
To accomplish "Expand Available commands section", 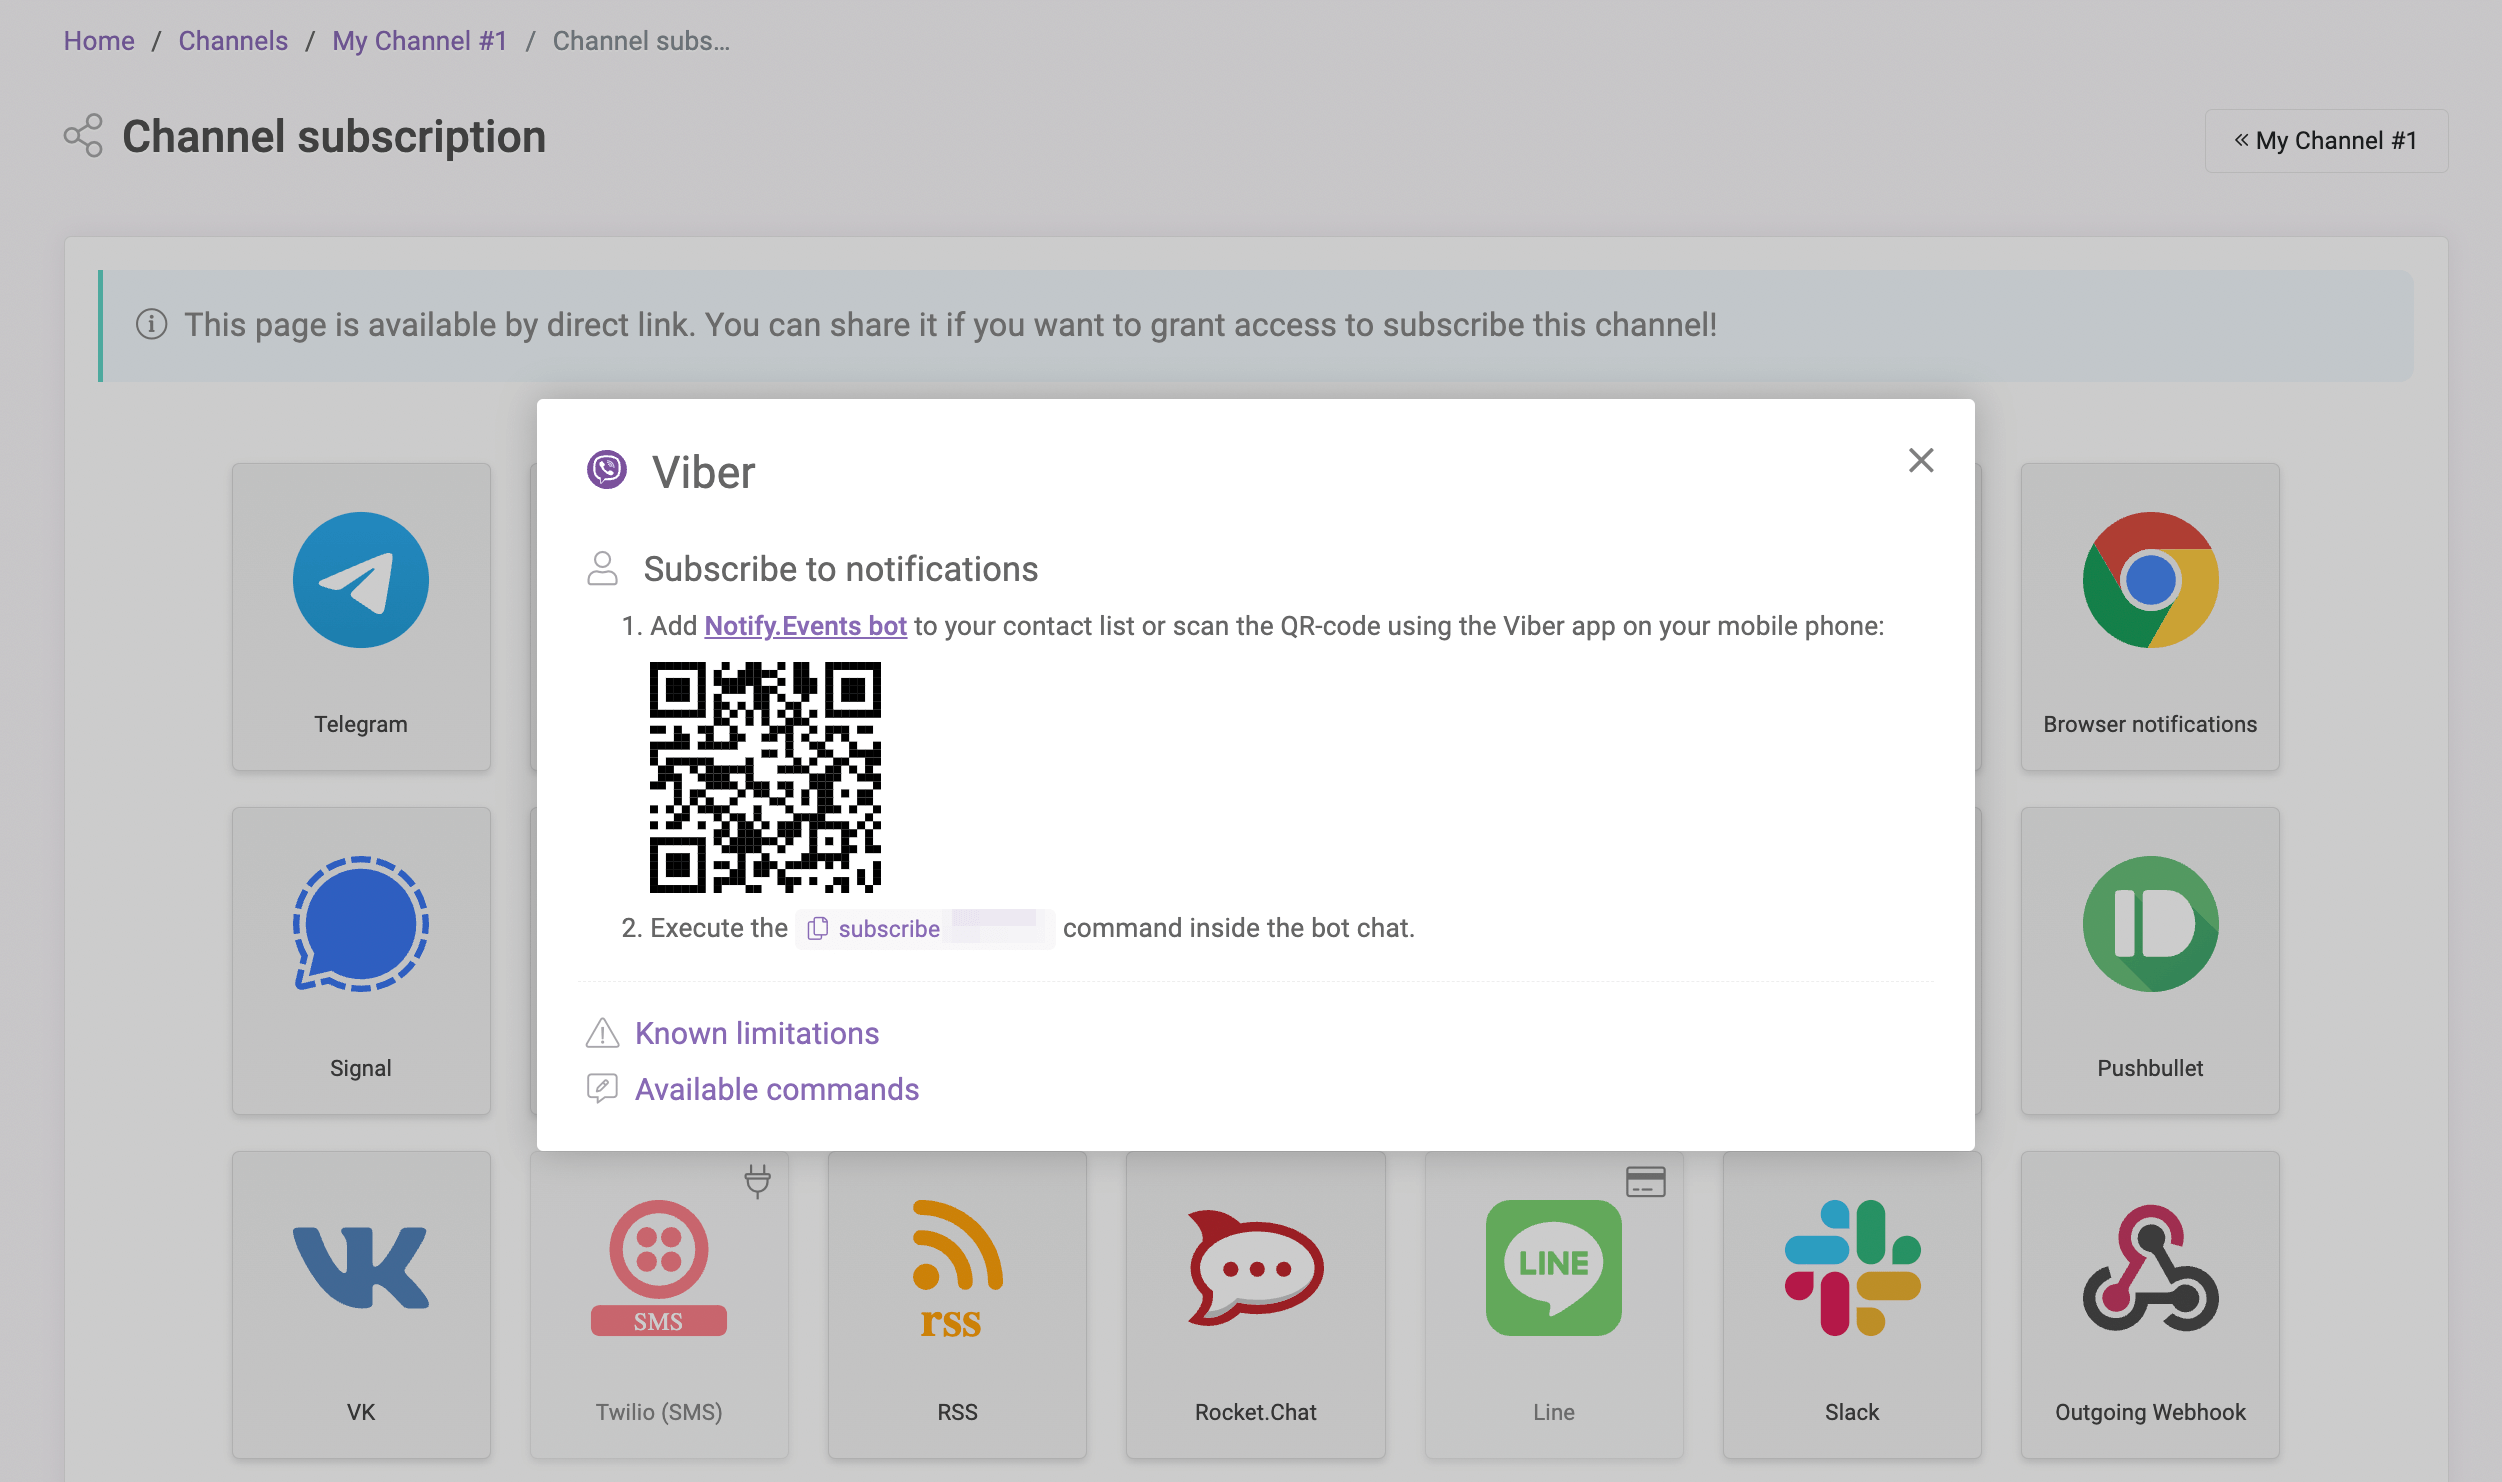I will [777, 1089].
